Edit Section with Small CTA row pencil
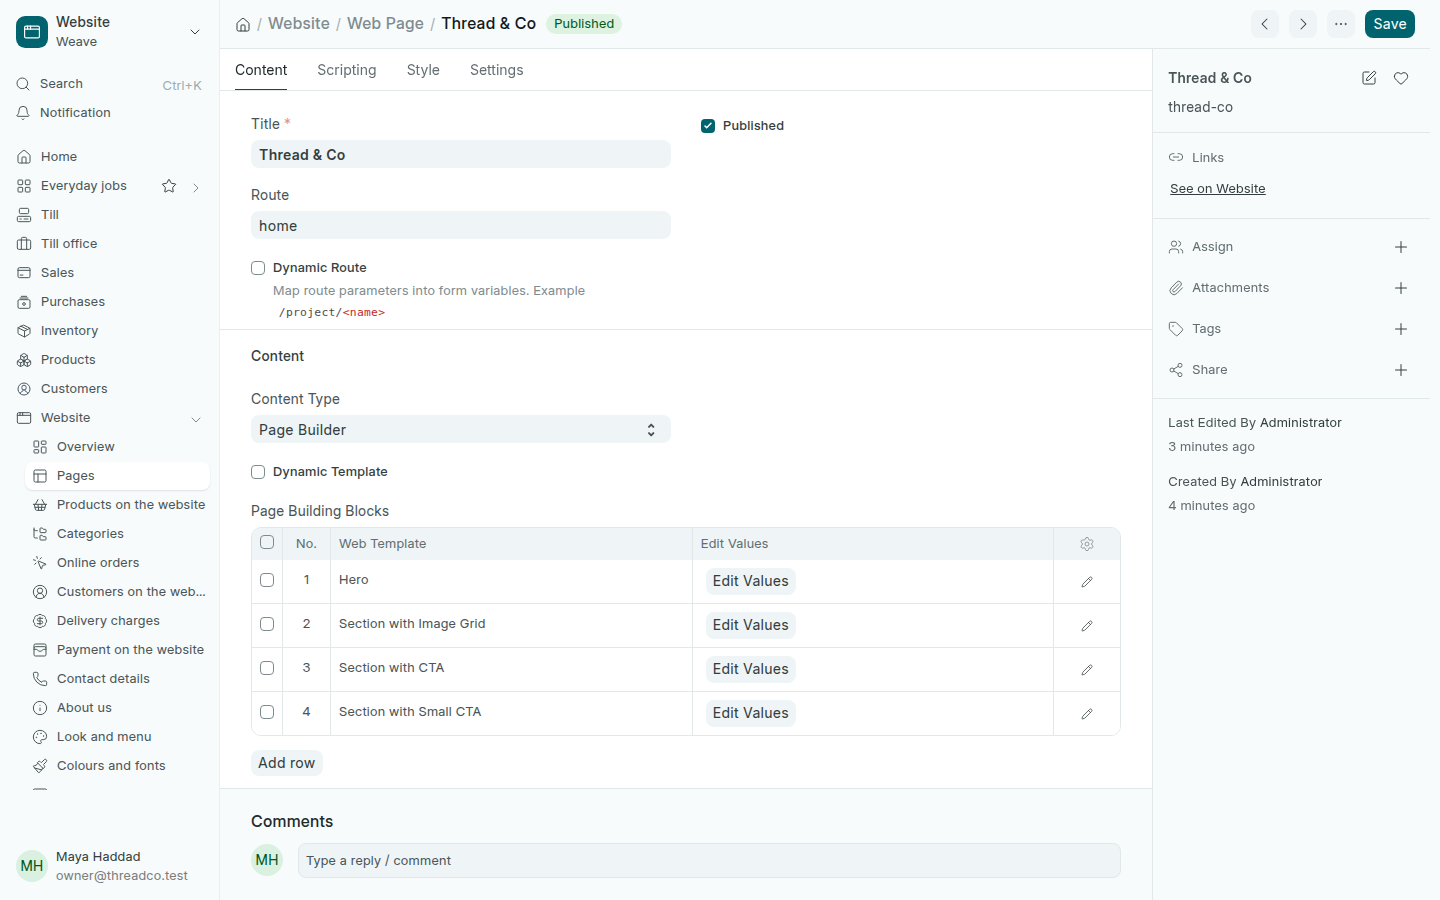The height and width of the screenshot is (900, 1440). 1087,714
